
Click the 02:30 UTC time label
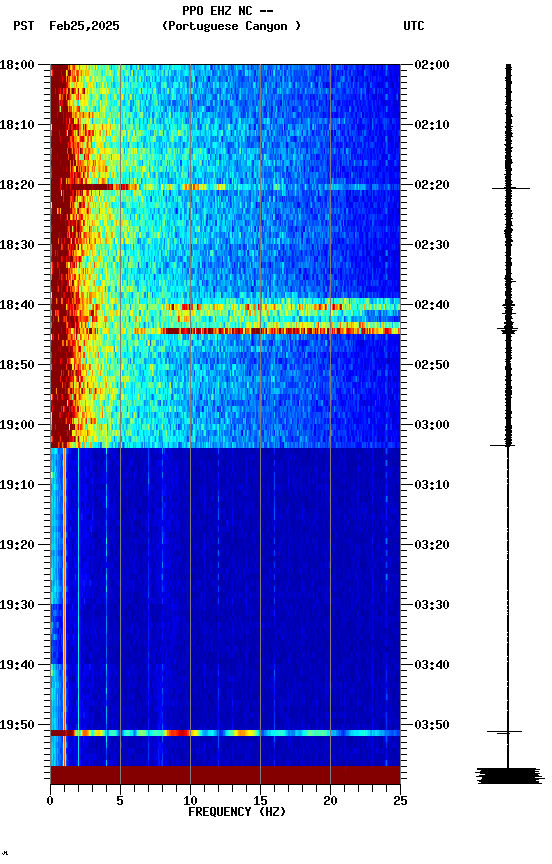[432, 245]
